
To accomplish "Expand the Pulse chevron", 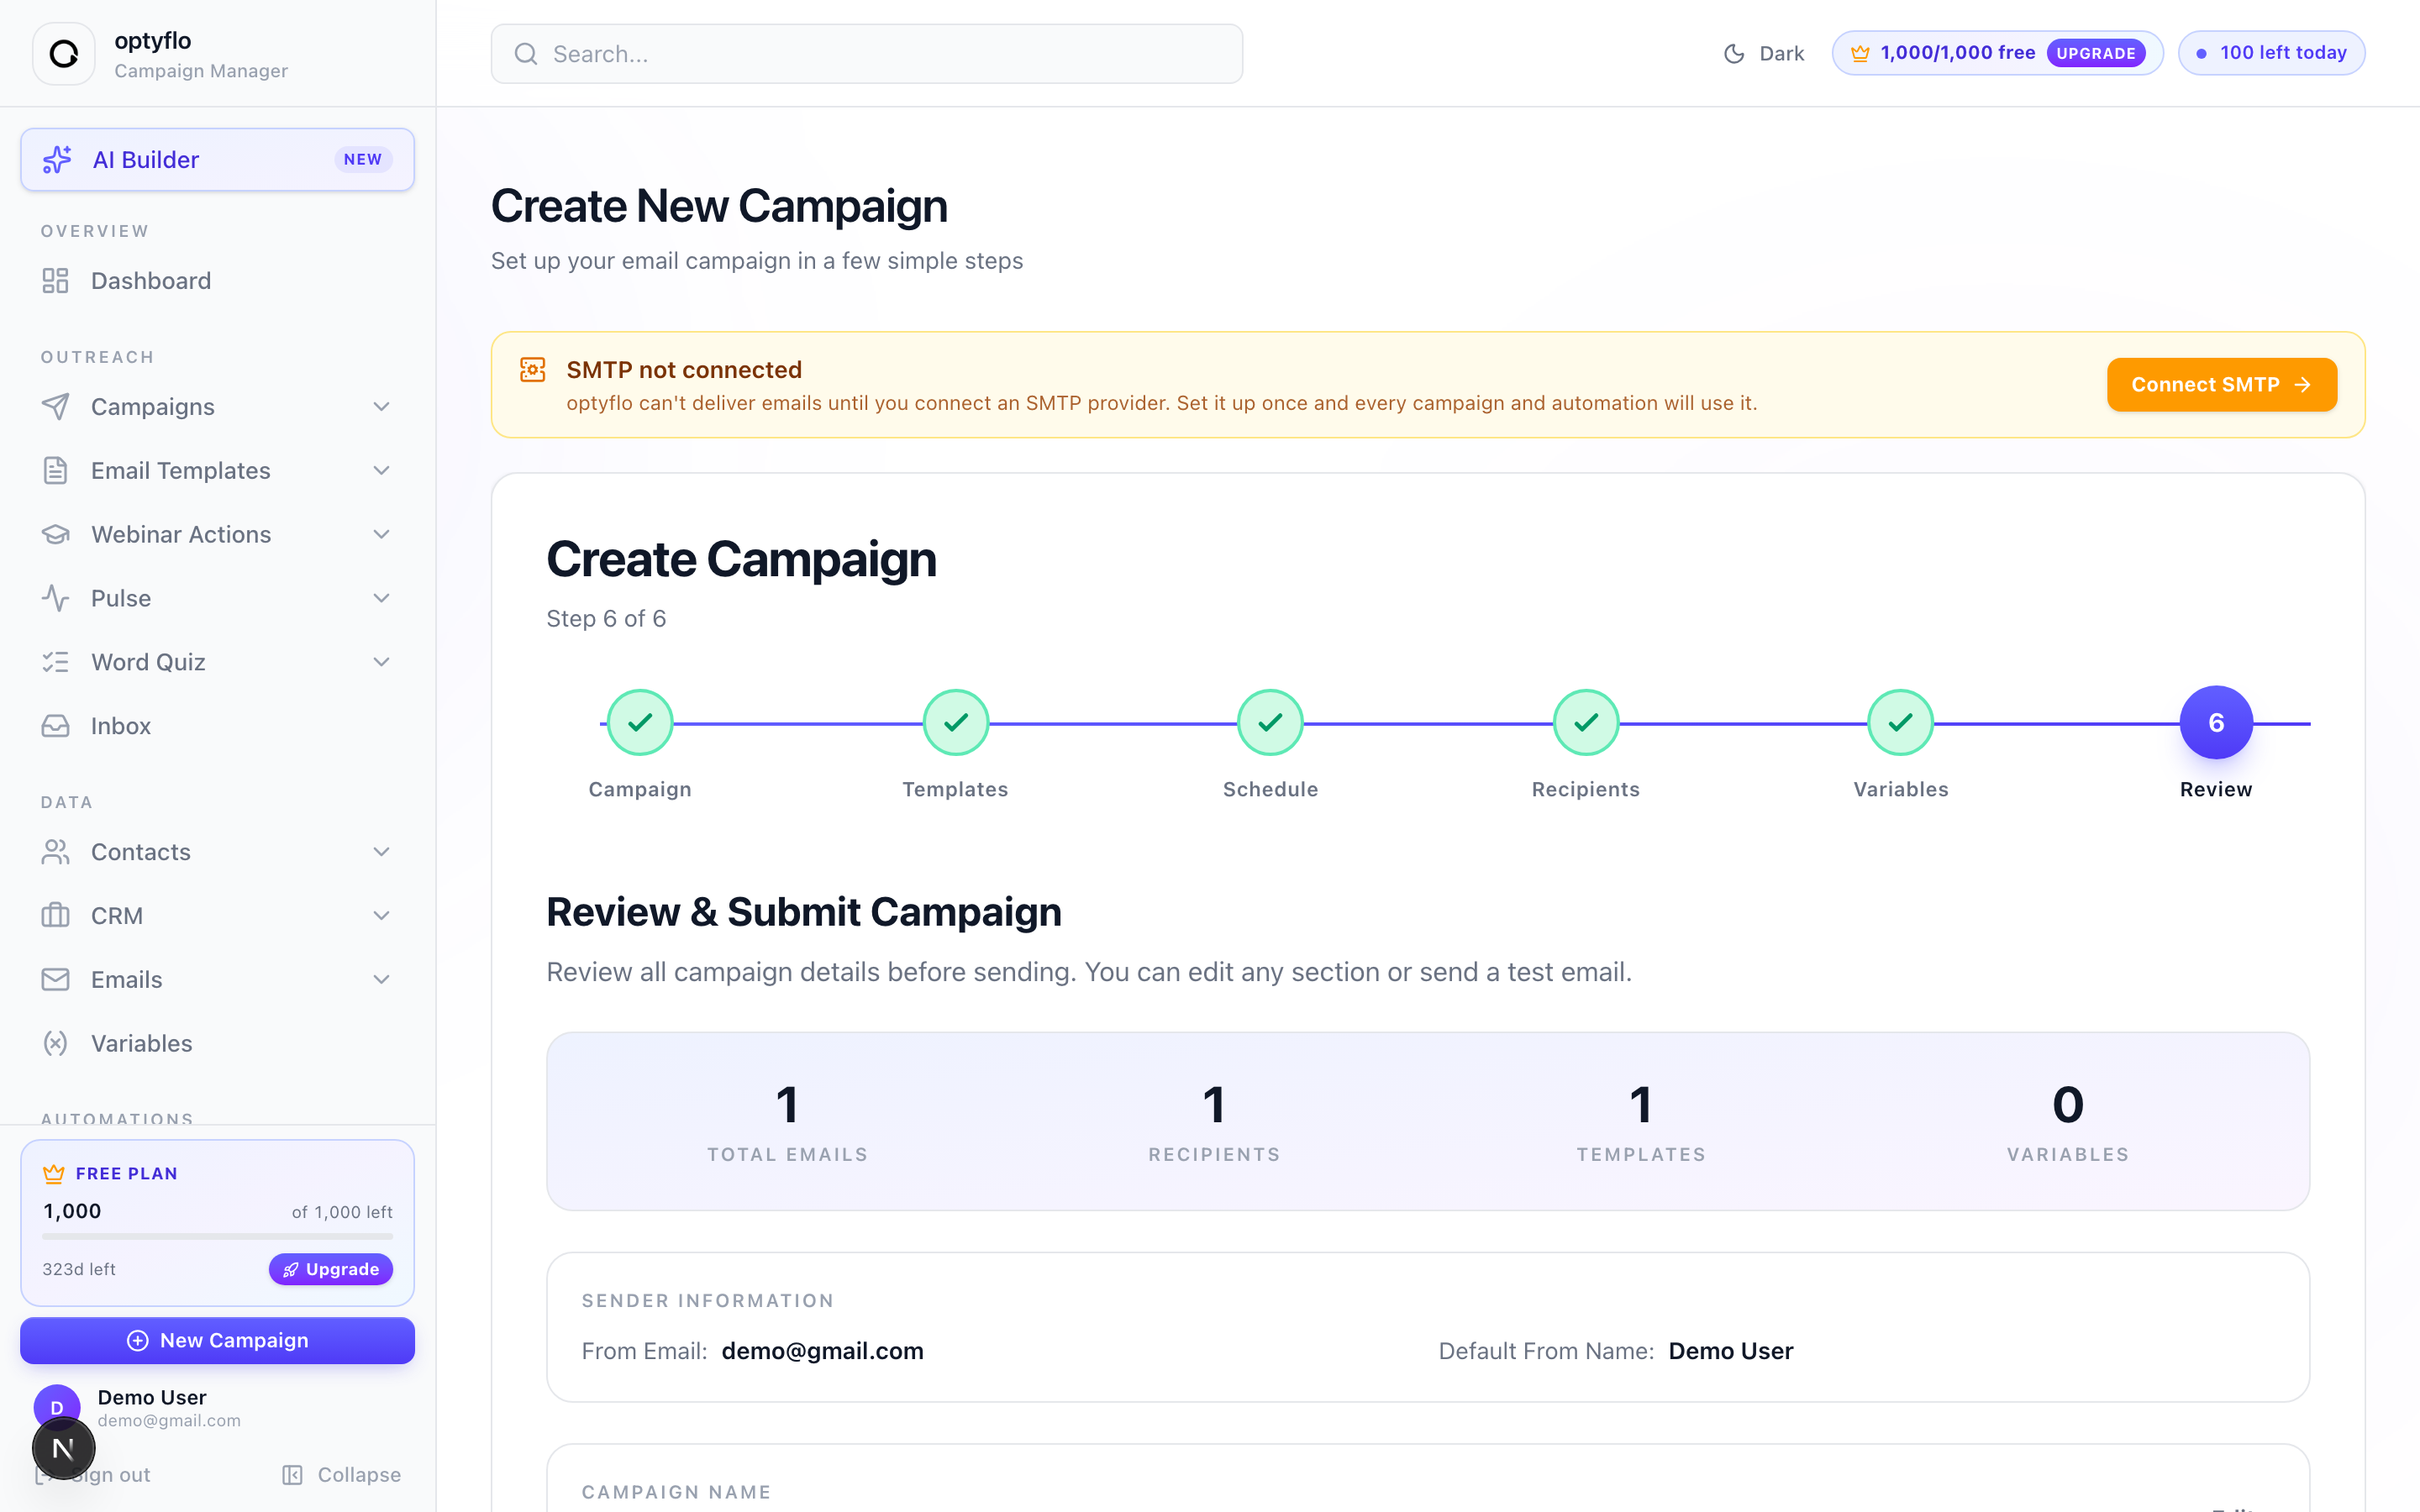I will click(x=381, y=598).
